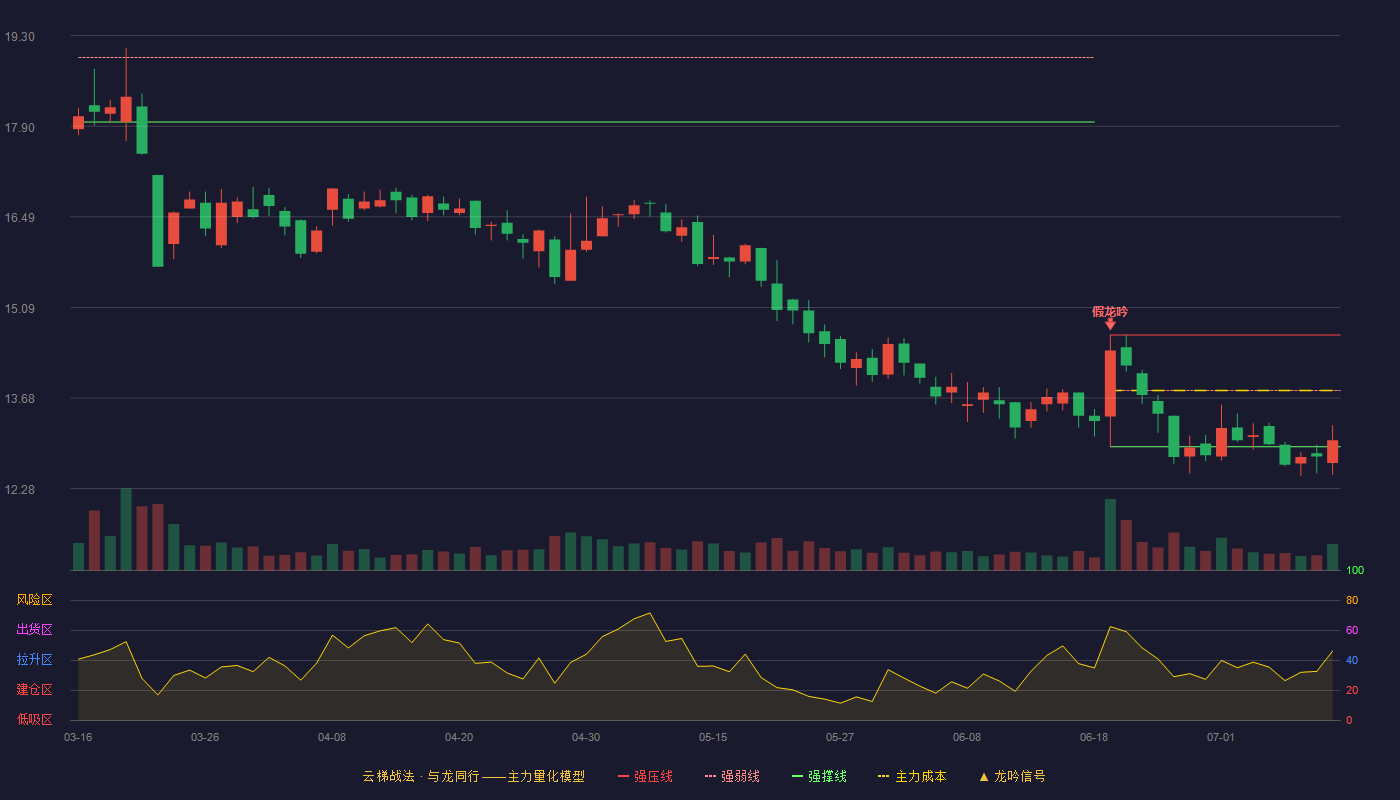Click the green 100 indicator scale value
This screenshot has width=1400, height=800.
point(1355,571)
